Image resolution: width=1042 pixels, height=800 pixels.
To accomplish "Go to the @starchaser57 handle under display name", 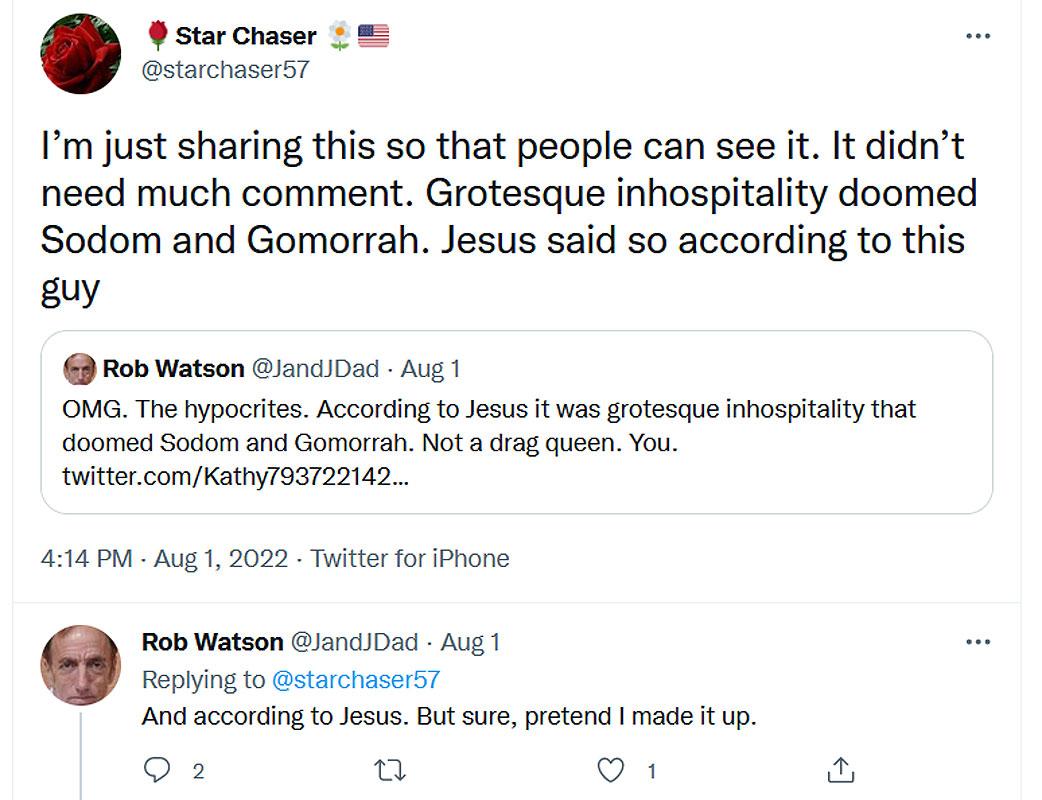I will tap(226, 70).
